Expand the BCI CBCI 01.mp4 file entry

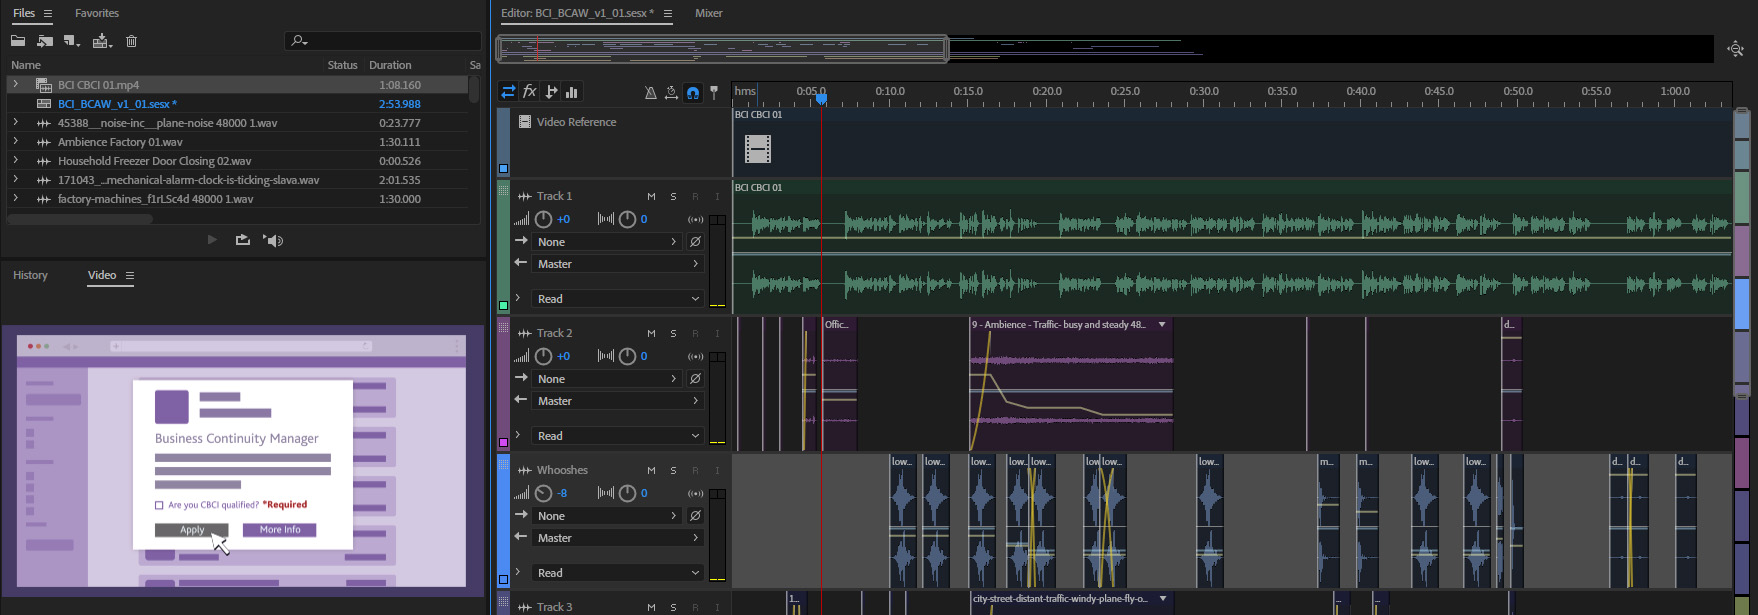pyautogui.click(x=15, y=85)
